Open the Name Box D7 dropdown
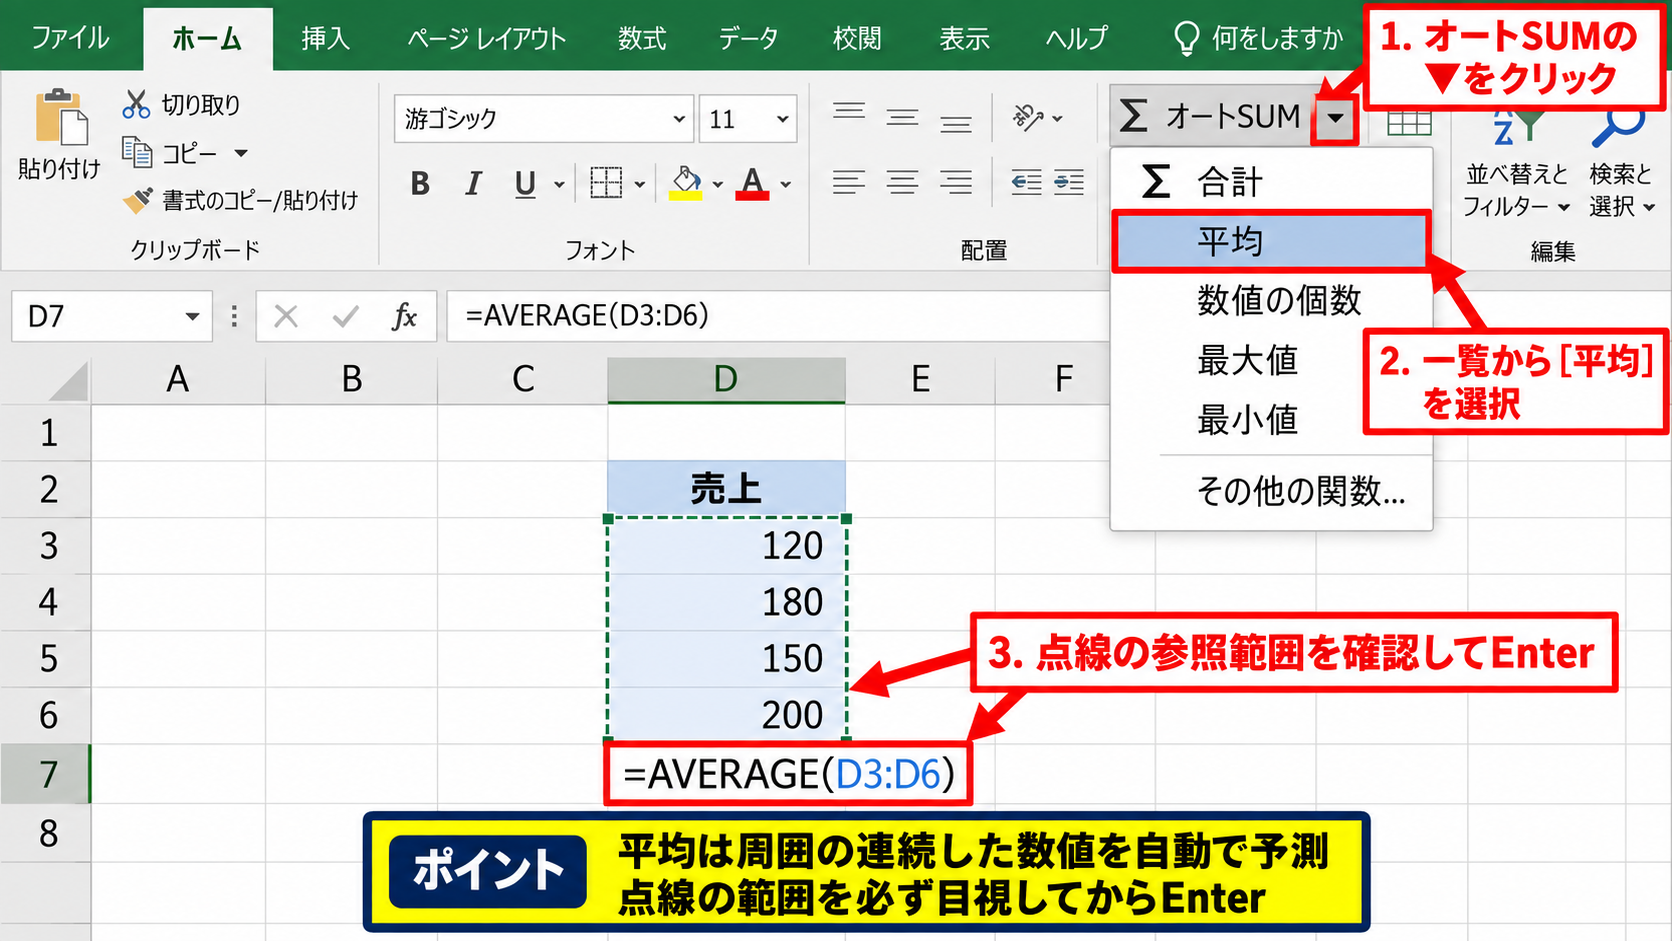 tap(191, 317)
